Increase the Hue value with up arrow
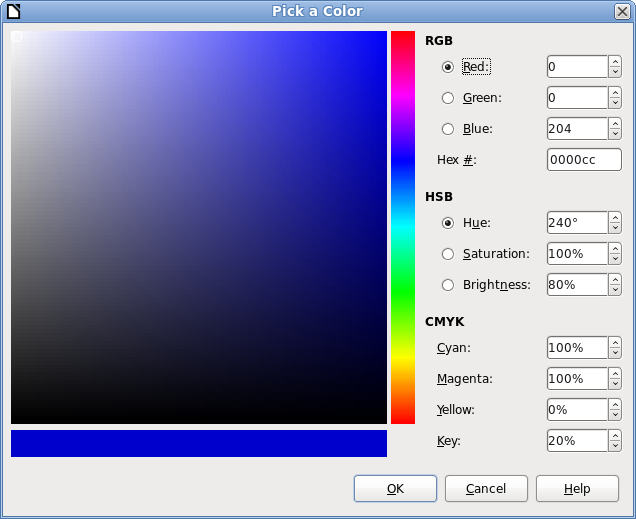The height and width of the screenshot is (519, 636). pyautogui.click(x=614, y=218)
